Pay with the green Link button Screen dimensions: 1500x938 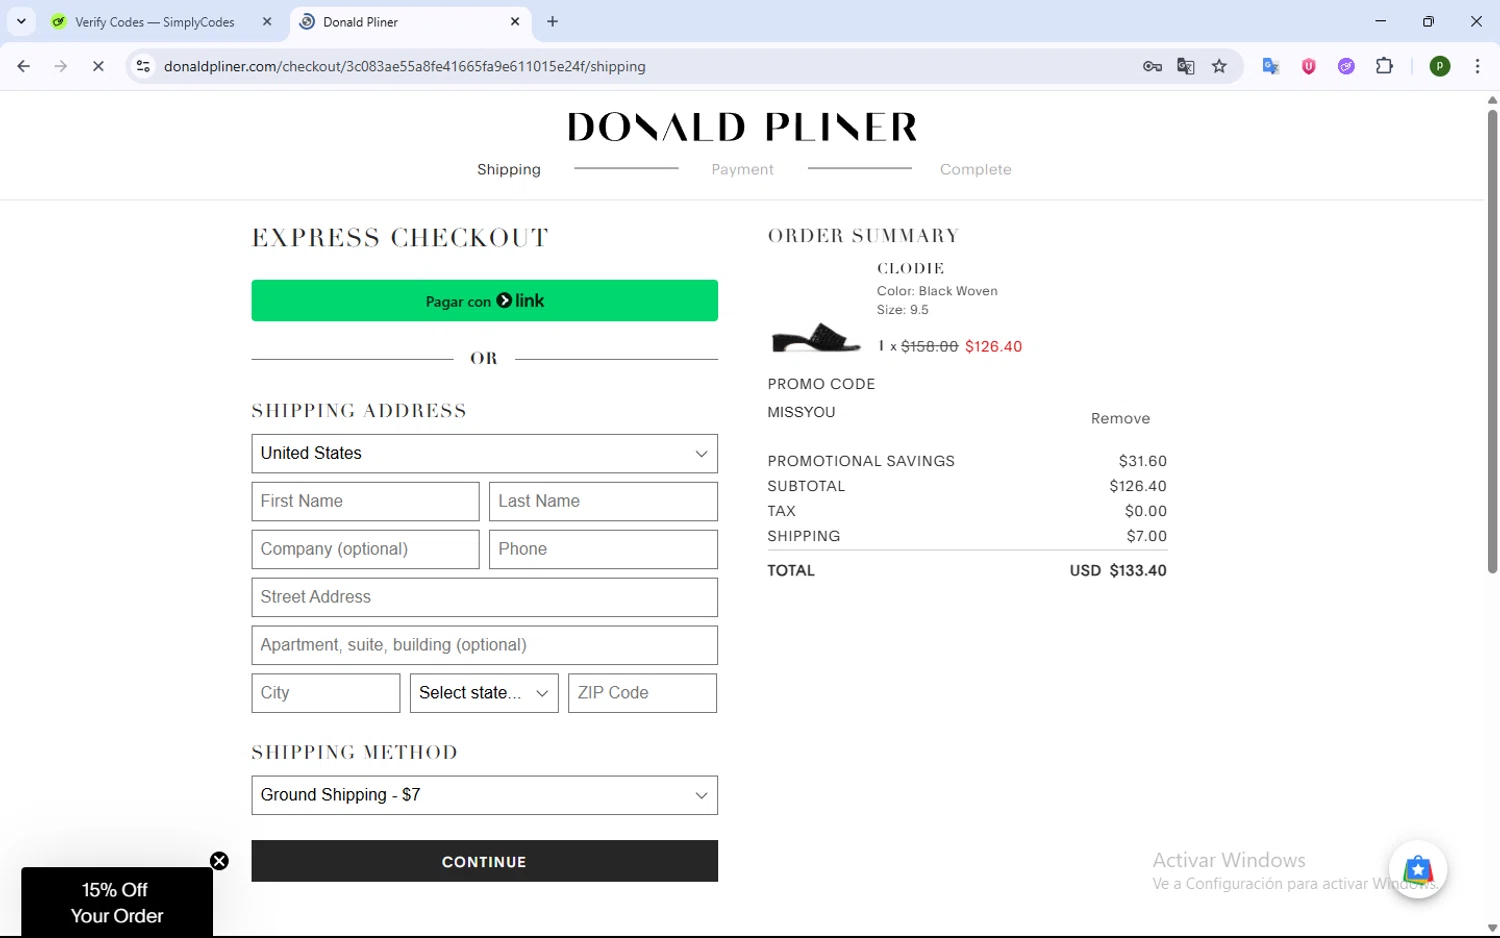click(x=484, y=300)
